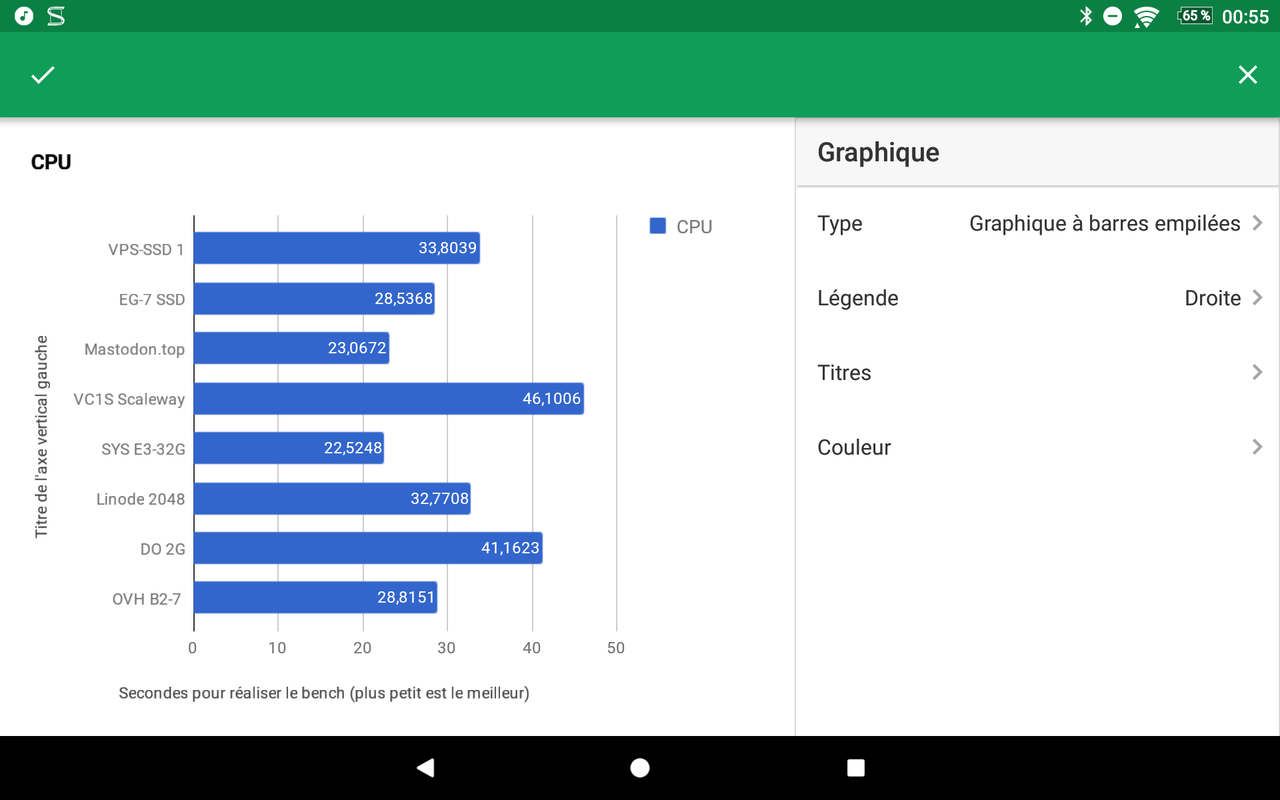
Task: Tap the CPU chart title
Action: (x=51, y=162)
